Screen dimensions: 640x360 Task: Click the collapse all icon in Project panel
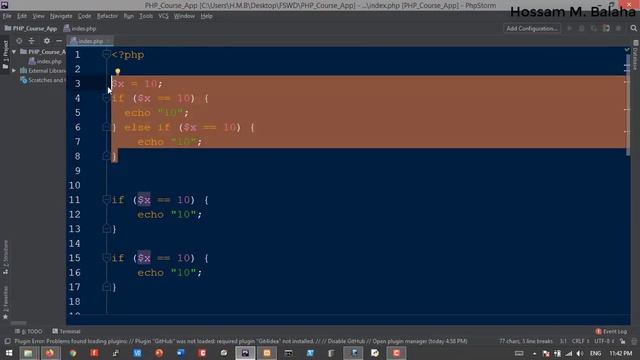[x=31, y=41]
